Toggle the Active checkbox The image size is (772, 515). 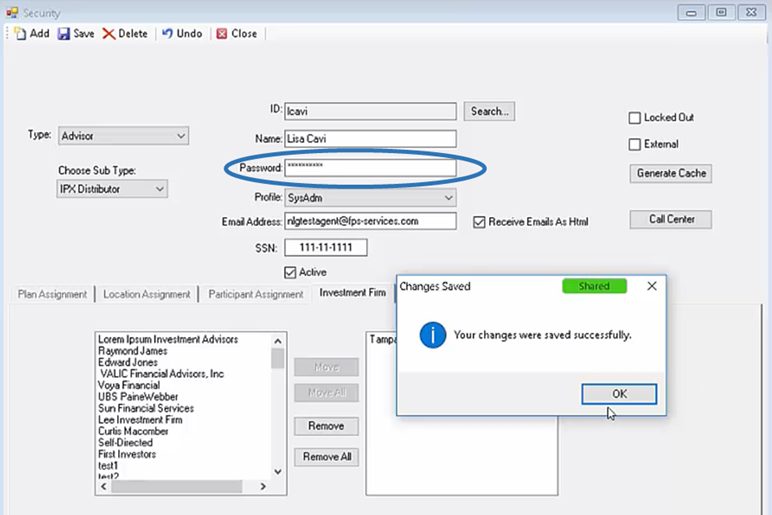coord(291,272)
